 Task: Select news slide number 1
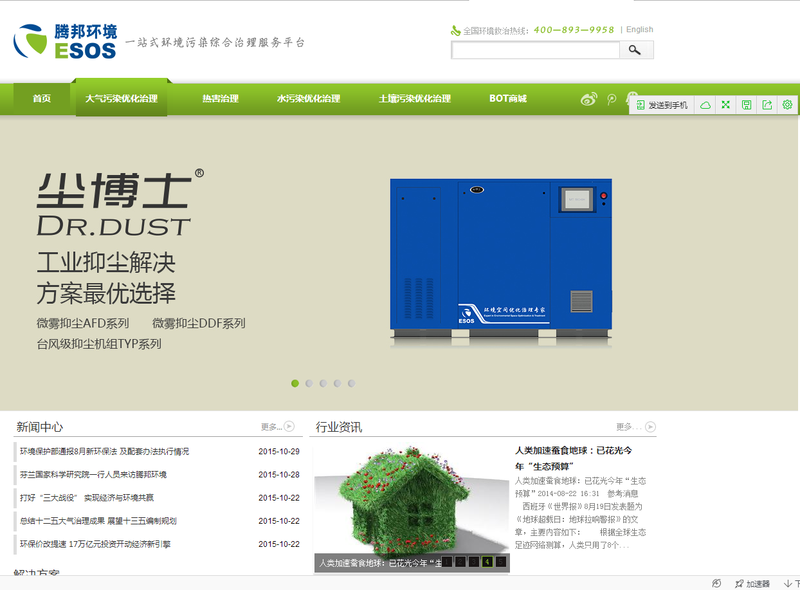447,562
